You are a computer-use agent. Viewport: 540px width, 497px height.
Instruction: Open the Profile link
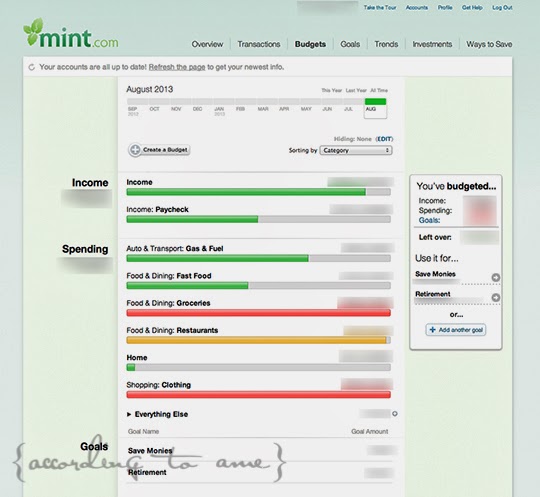click(x=445, y=8)
